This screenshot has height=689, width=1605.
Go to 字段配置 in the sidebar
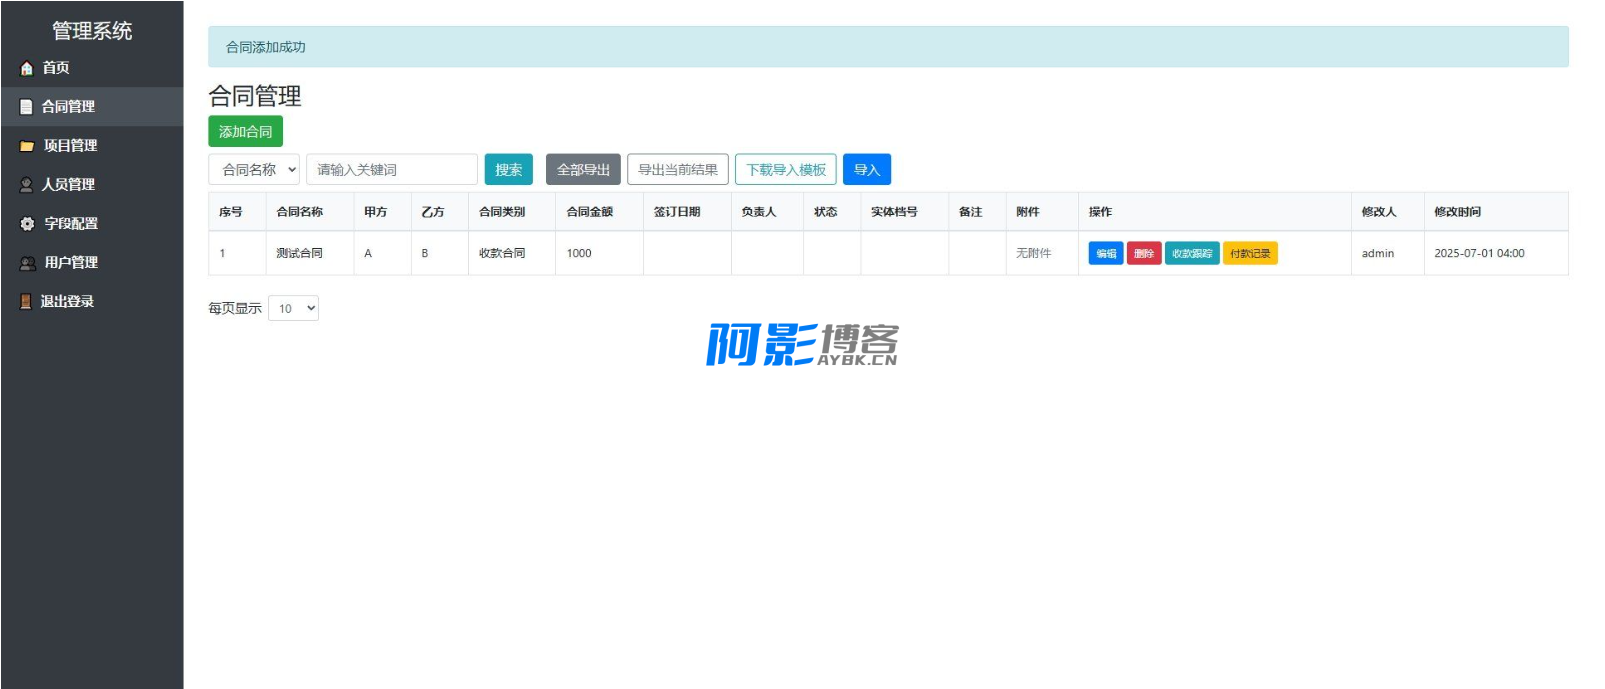pyautogui.click(x=71, y=224)
